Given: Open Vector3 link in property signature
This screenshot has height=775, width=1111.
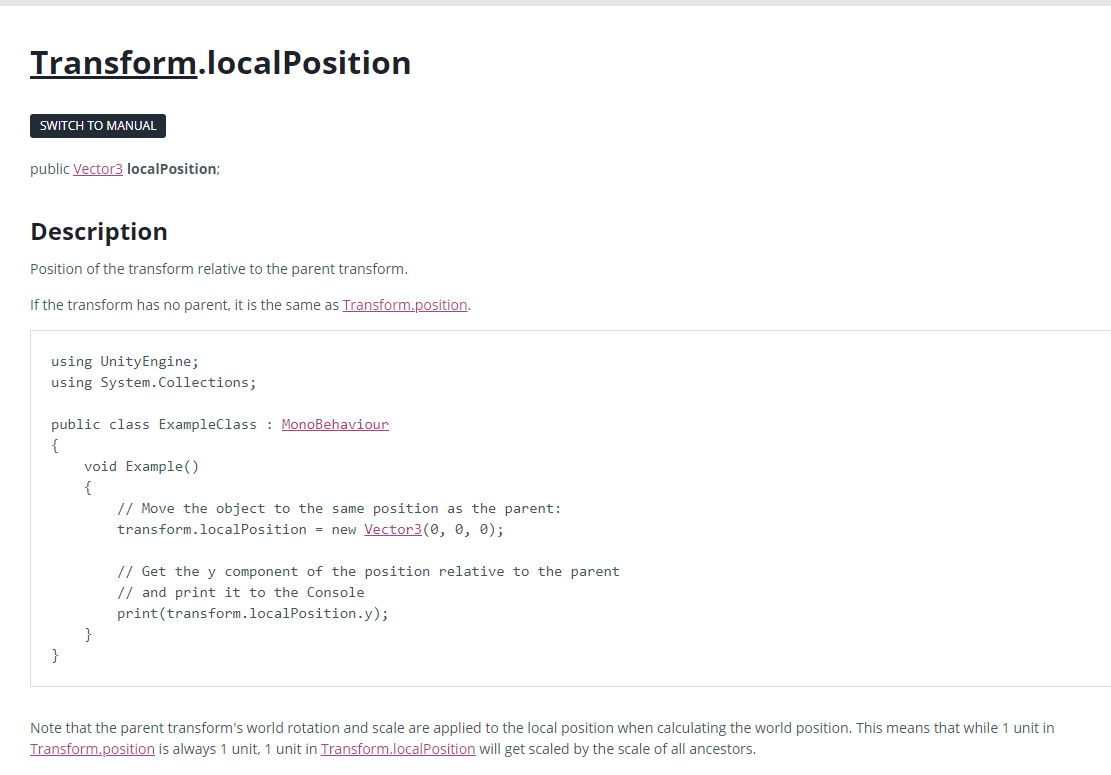Looking at the screenshot, I should 98,169.
